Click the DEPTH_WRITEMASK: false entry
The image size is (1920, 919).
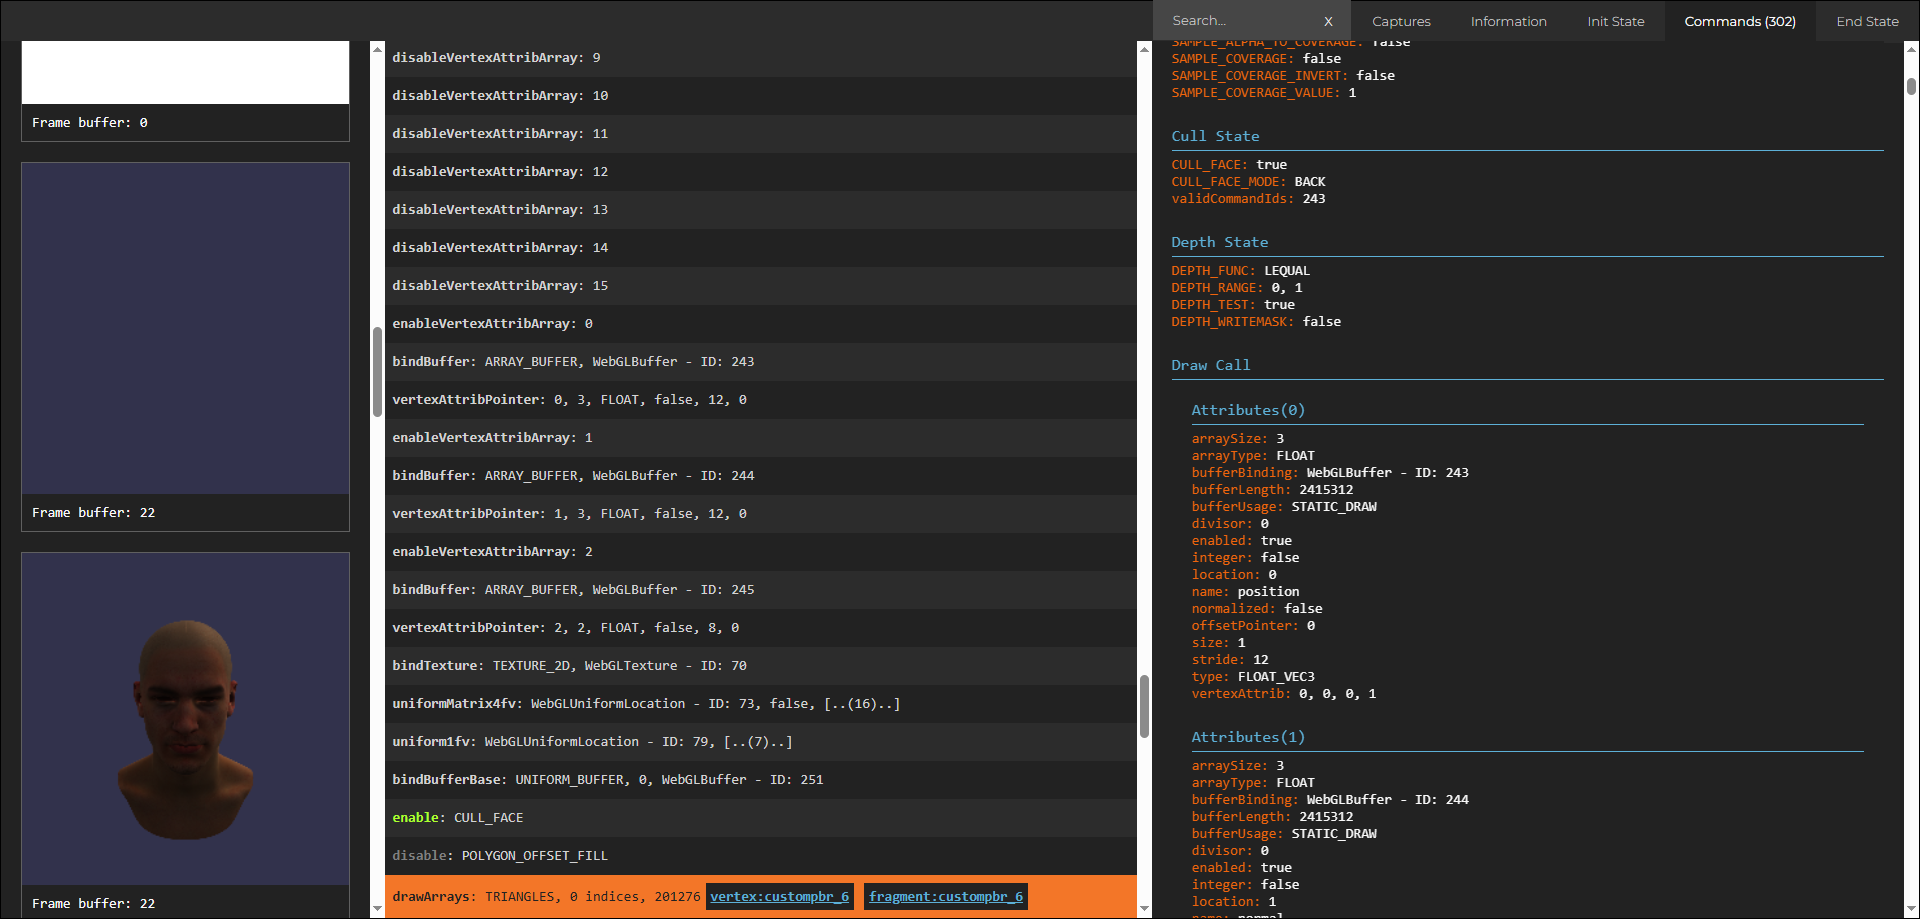point(1256,322)
